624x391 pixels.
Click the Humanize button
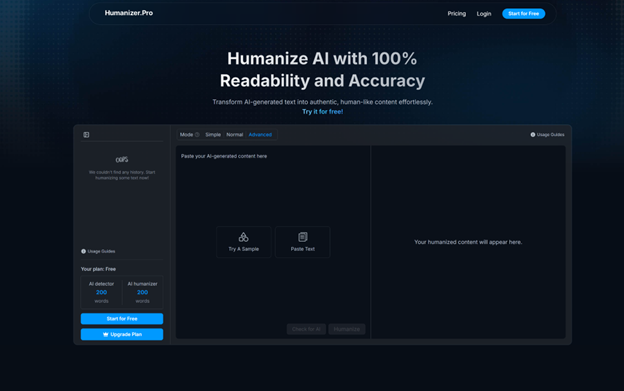(x=347, y=329)
